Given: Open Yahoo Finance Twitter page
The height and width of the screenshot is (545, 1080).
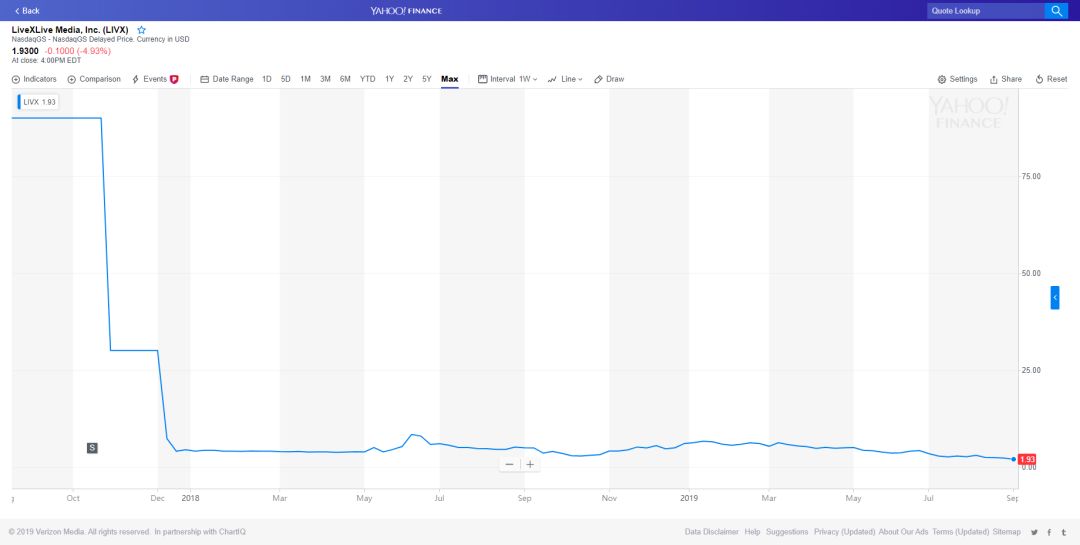Looking at the screenshot, I should [x=1035, y=532].
